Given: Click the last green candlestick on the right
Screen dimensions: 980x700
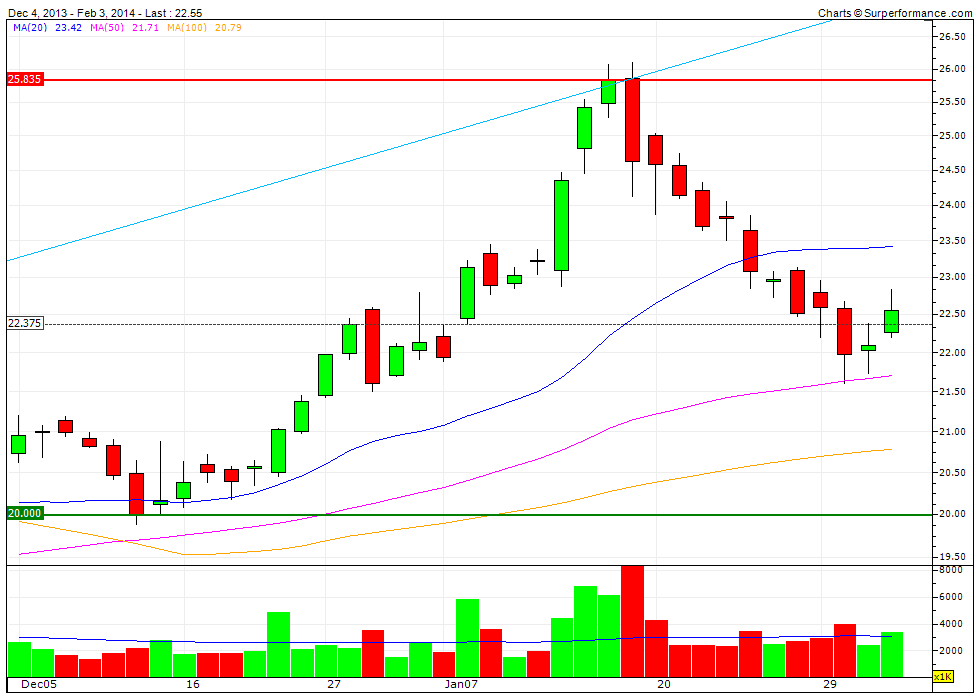Looking at the screenshot, I should pyautogui.click(x=891, y=321).
